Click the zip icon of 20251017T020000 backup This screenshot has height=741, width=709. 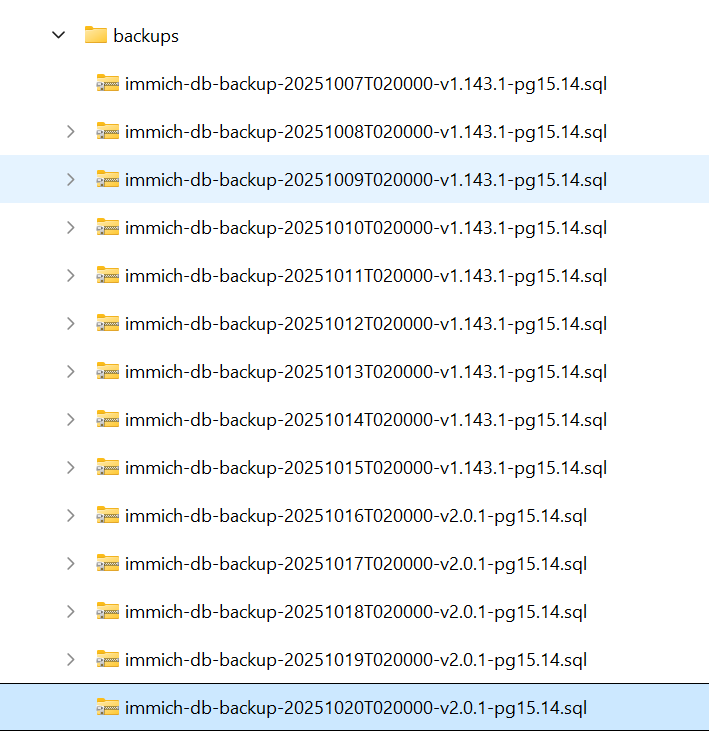(x=108, y=563)
